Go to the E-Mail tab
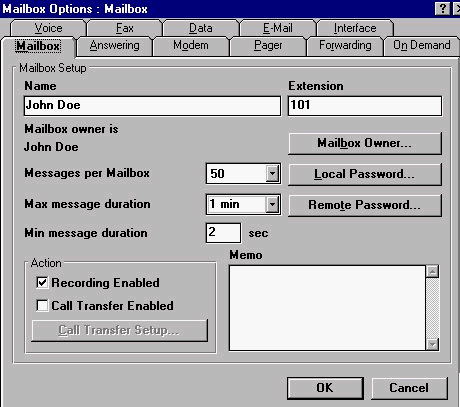This screenshot has width=460, height=407. point(278,28)
